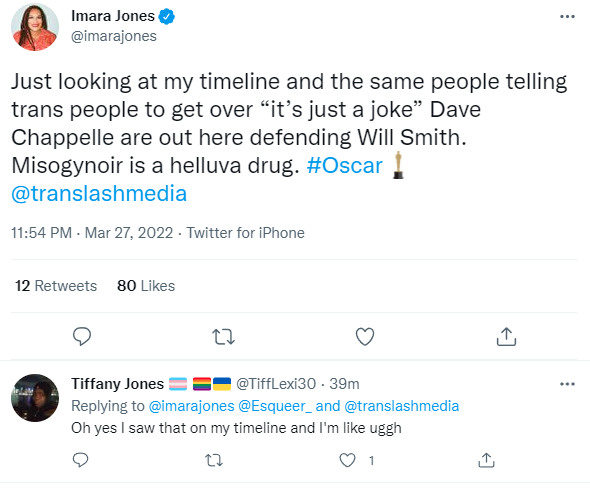
Task: Reply to Tiffany Jones's comment
Action: tap(80, 460)
